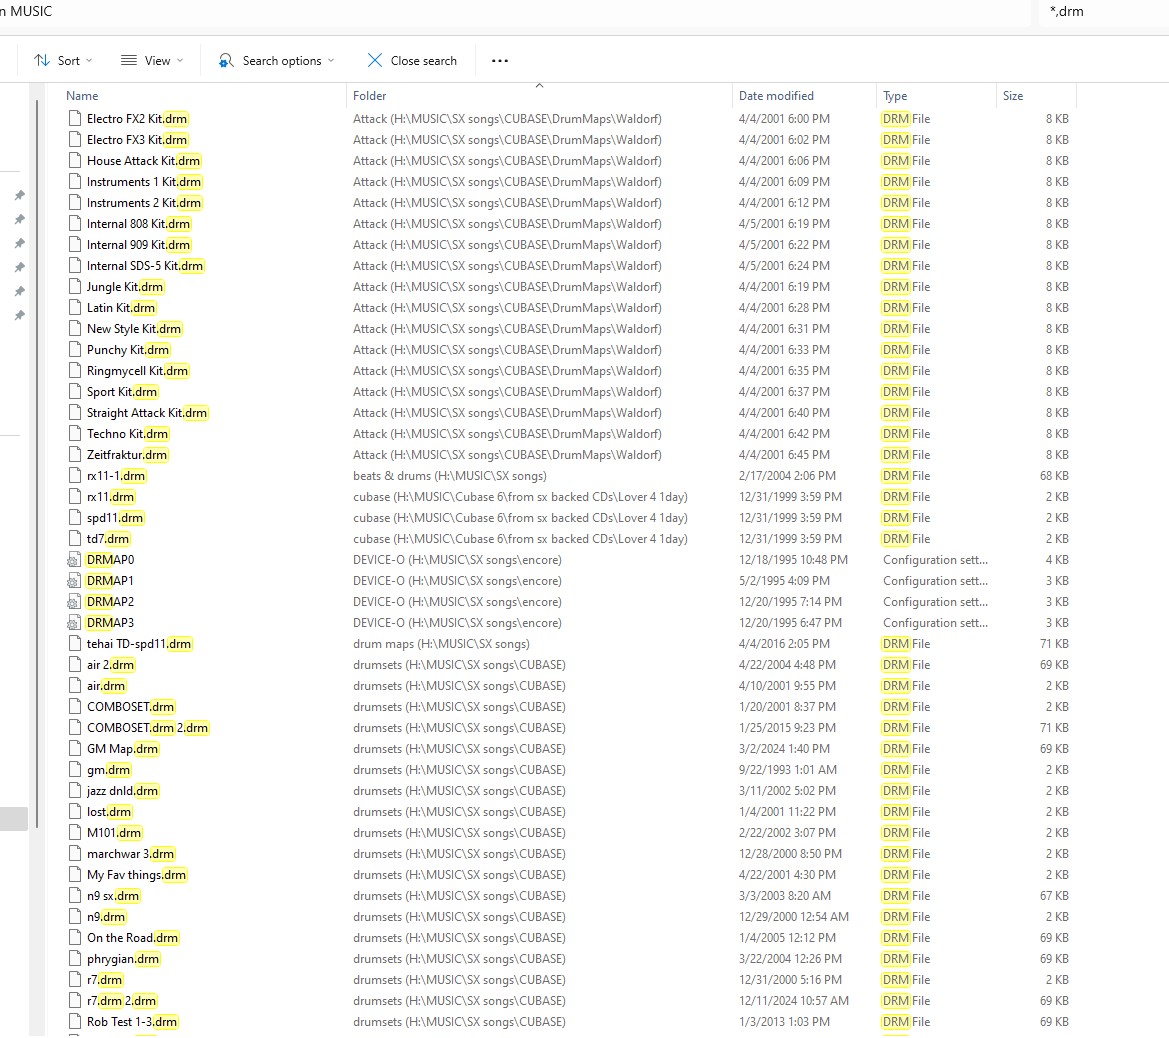Select the file air.drm

coord(106,685)
